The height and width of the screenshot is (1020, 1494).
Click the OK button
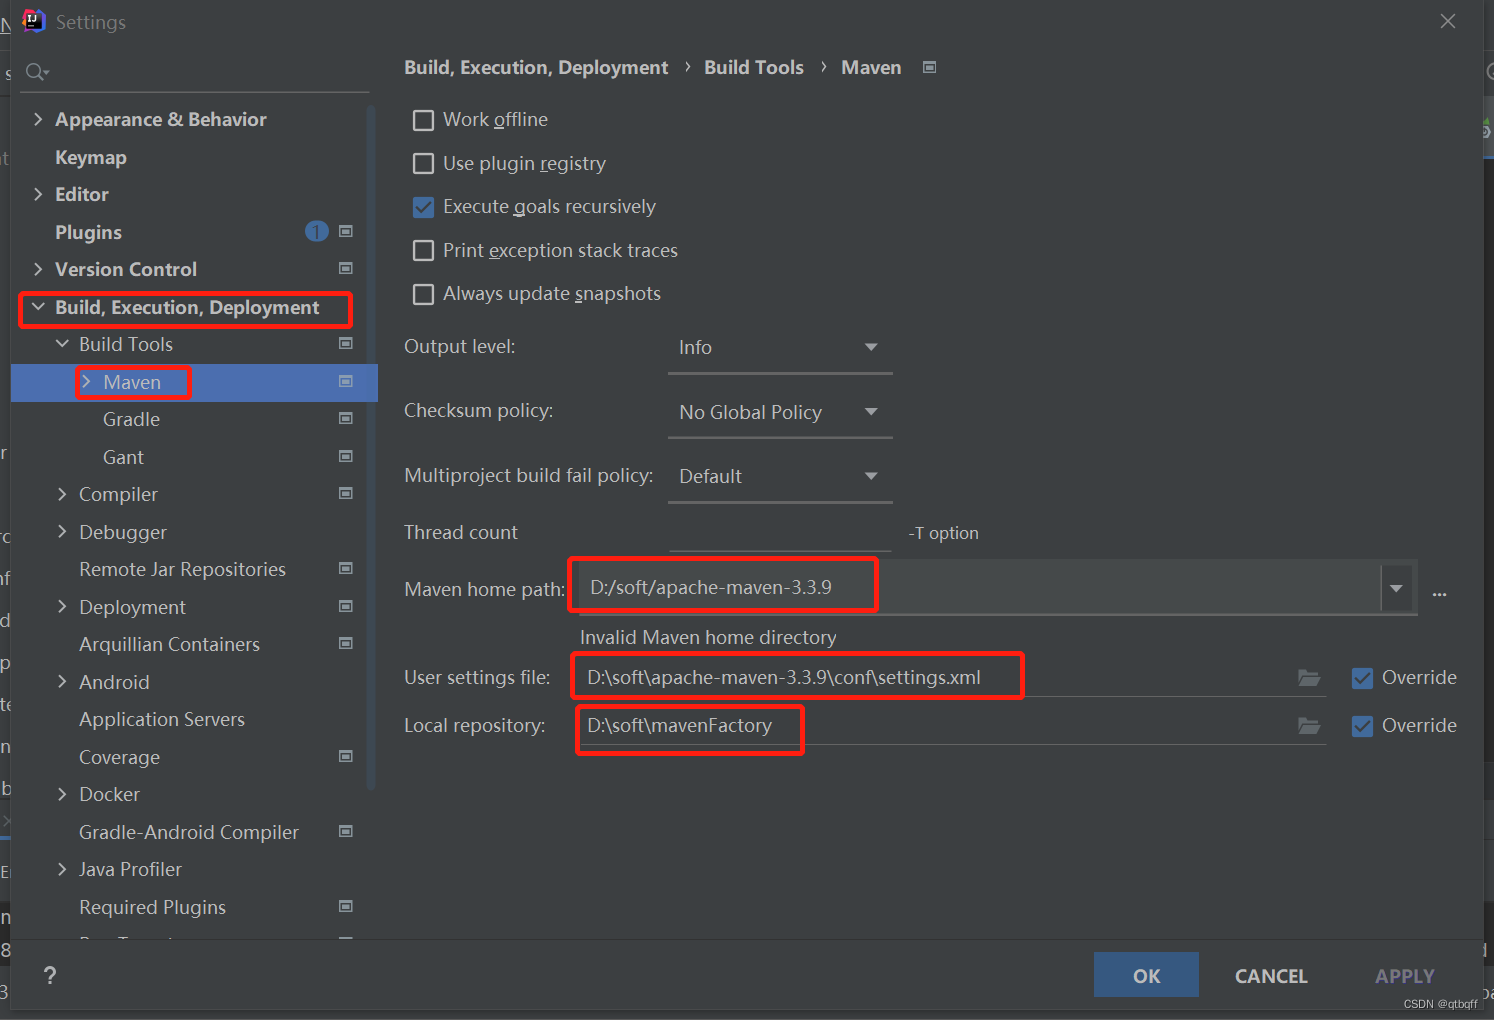1146,975
